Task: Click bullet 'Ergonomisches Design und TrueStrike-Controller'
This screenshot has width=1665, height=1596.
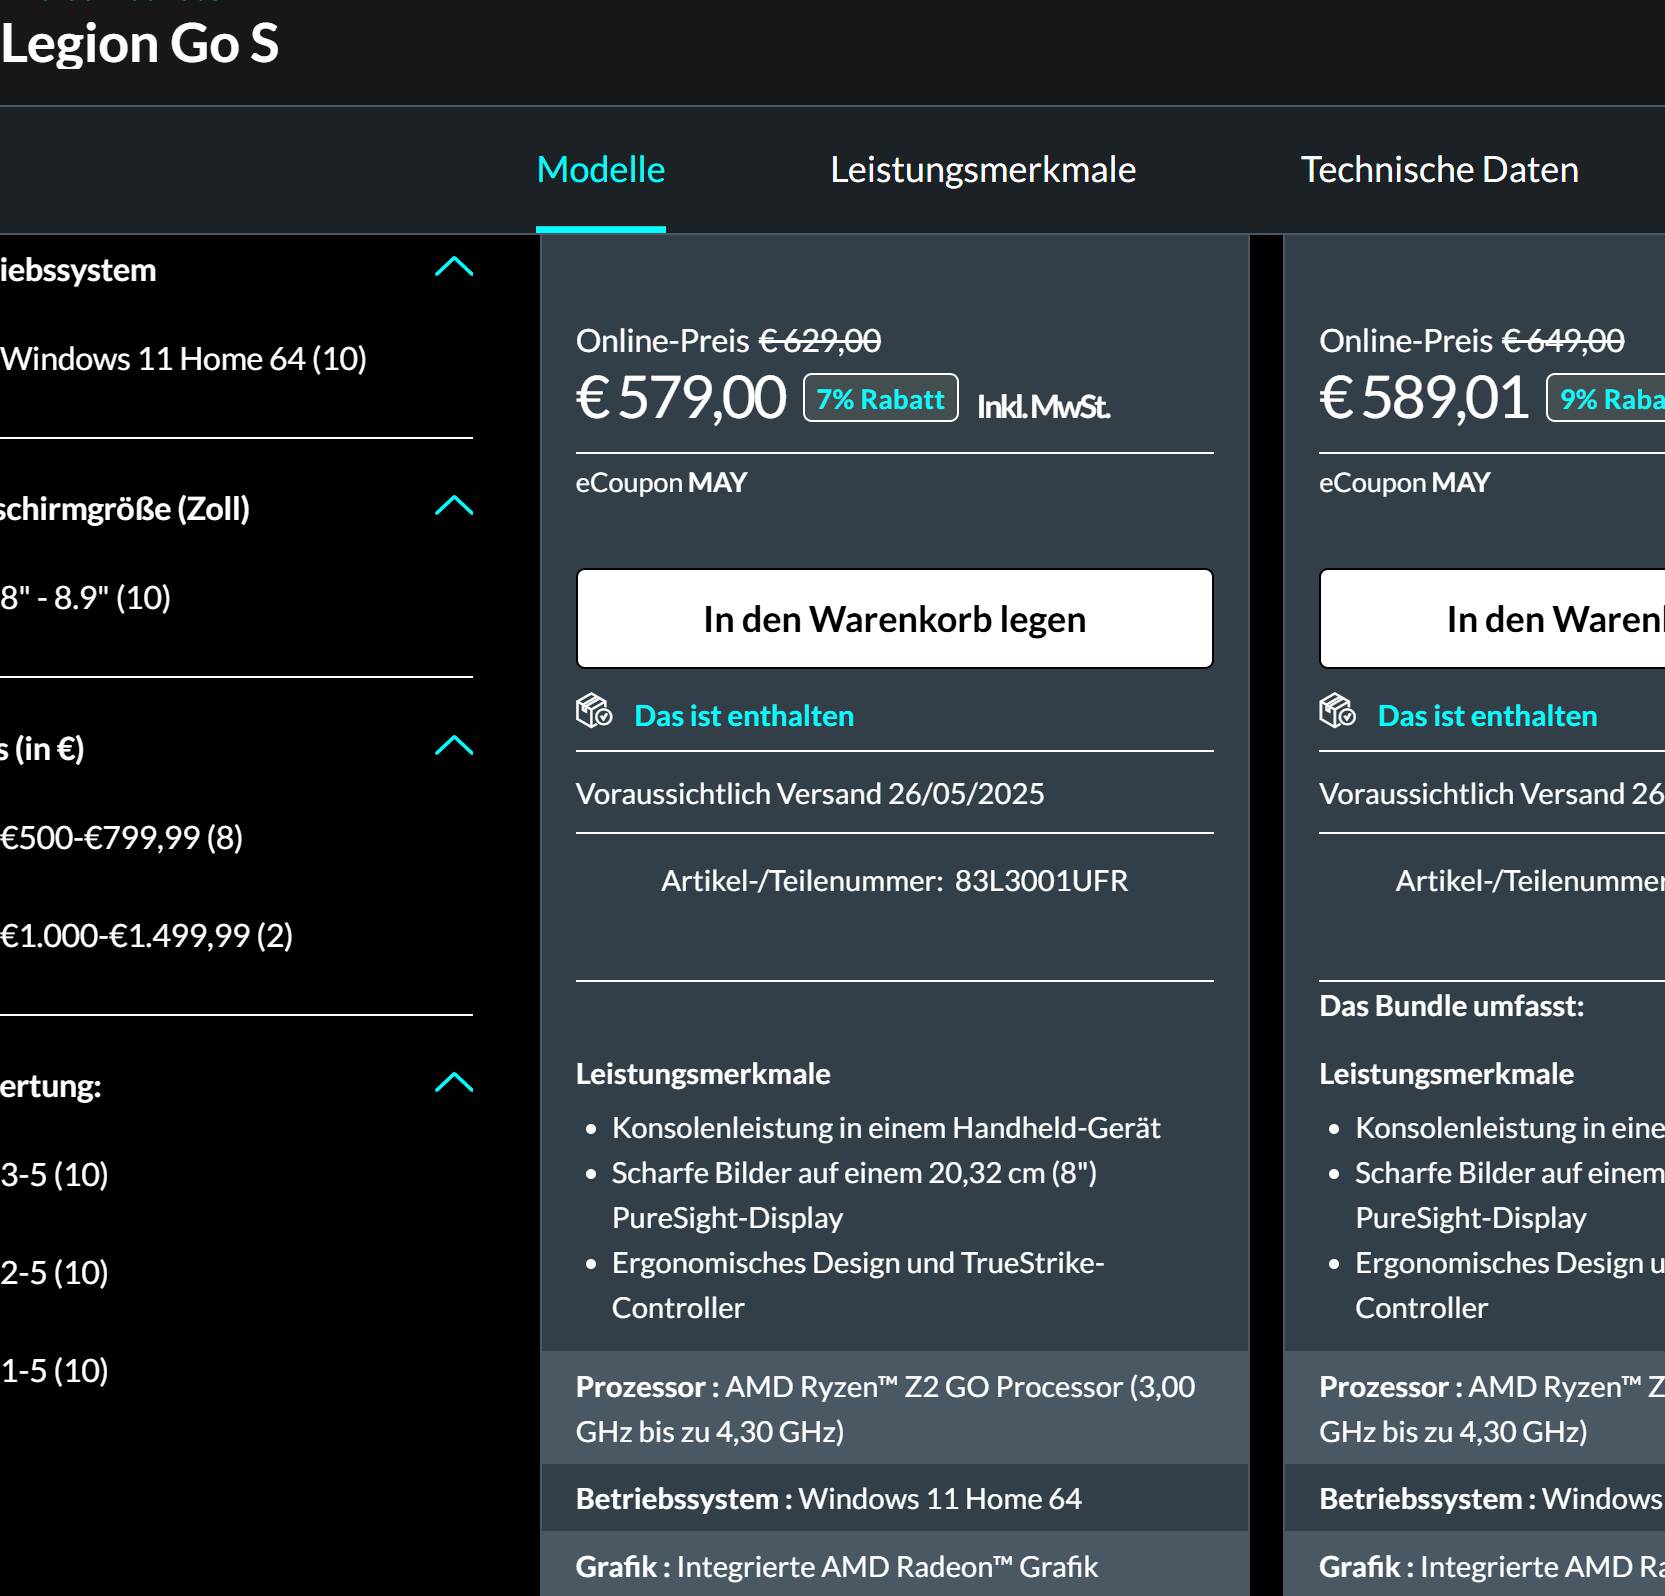Action: pyautogui.click(x=858, y=1286)
